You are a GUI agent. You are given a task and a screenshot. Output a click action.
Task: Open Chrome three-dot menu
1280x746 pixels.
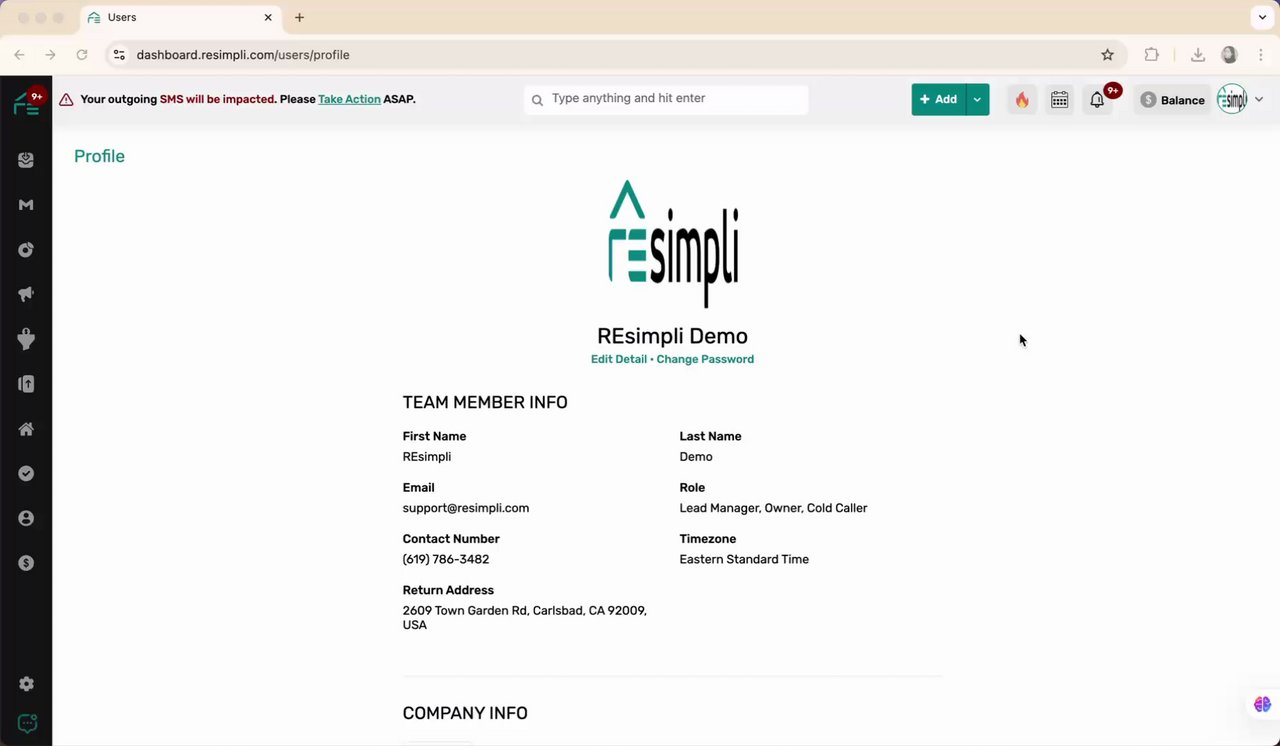[x=1260, y=55]
